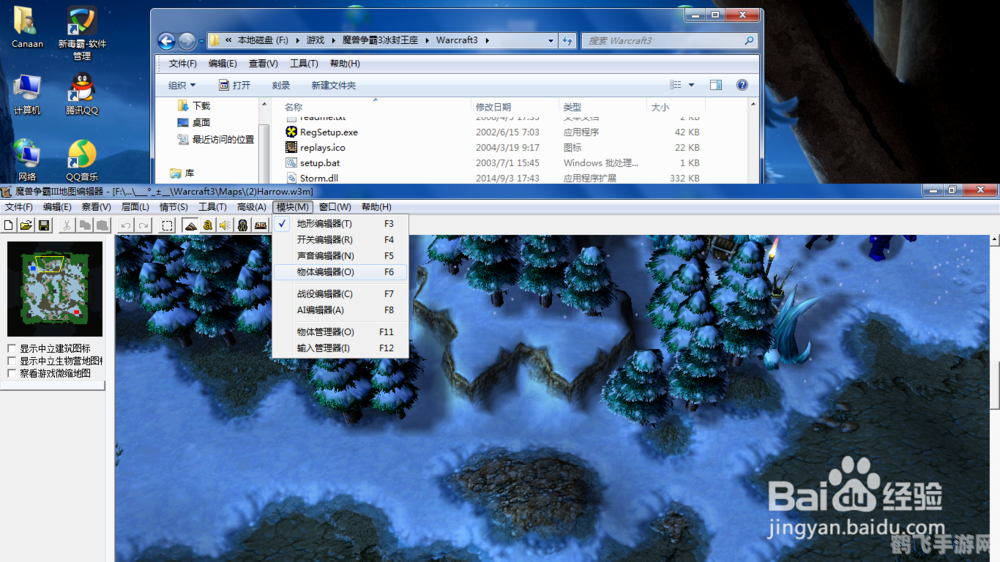
Task: Click the minimap preview thumbnail
Action: pos(55,288)
